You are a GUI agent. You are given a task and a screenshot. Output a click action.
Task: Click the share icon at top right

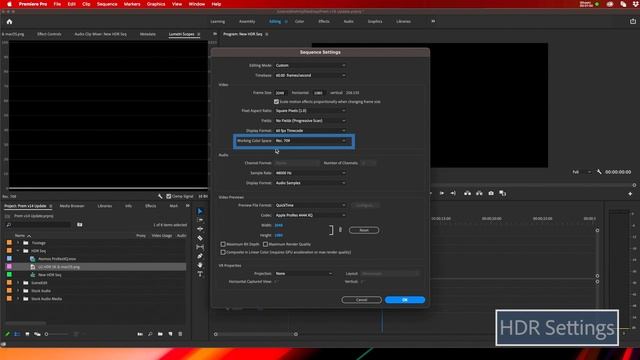coord(633,21)
